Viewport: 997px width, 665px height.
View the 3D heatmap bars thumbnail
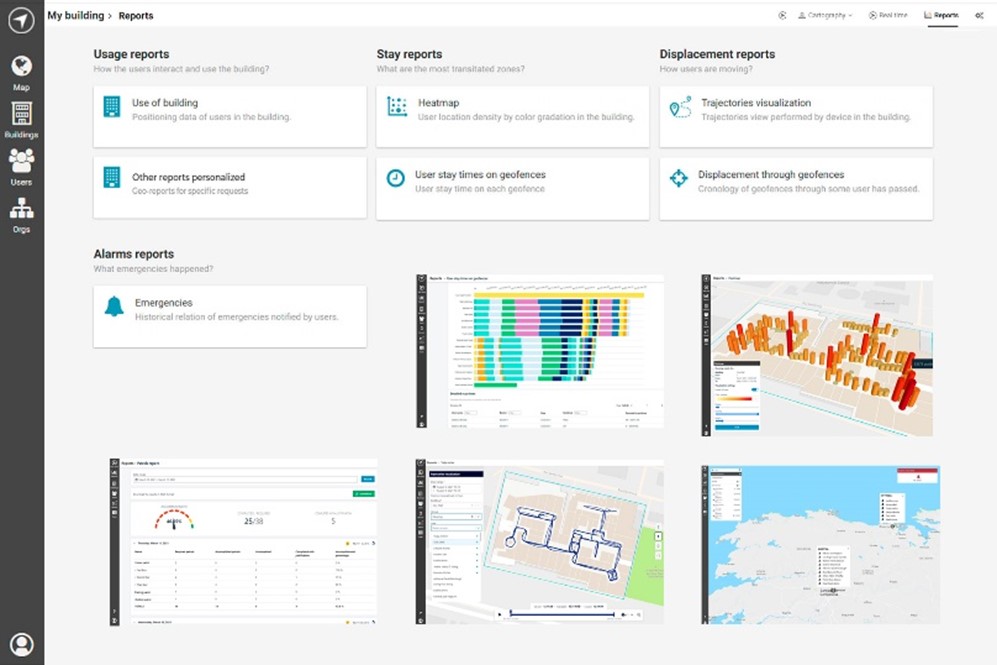(817, 355)
